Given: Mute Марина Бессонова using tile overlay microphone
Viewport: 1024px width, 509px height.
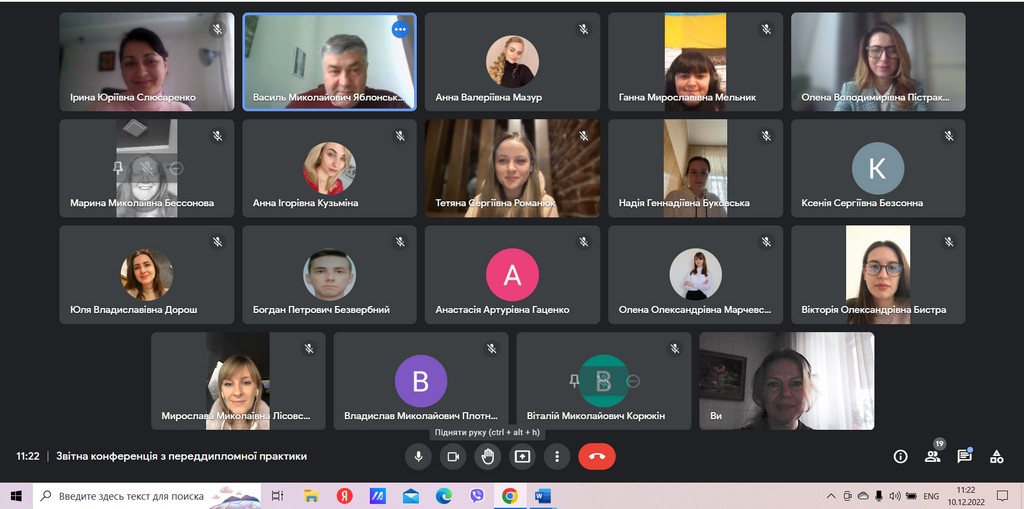Looking at the screenshot, I should pyautogui.click(x=147, y=168).
